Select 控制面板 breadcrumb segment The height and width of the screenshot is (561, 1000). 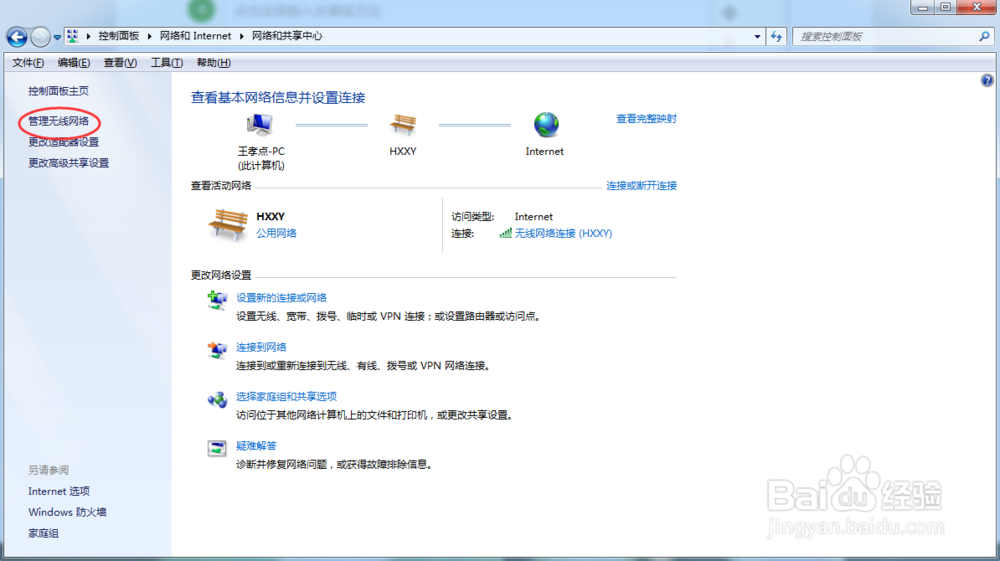coord(119,36)
